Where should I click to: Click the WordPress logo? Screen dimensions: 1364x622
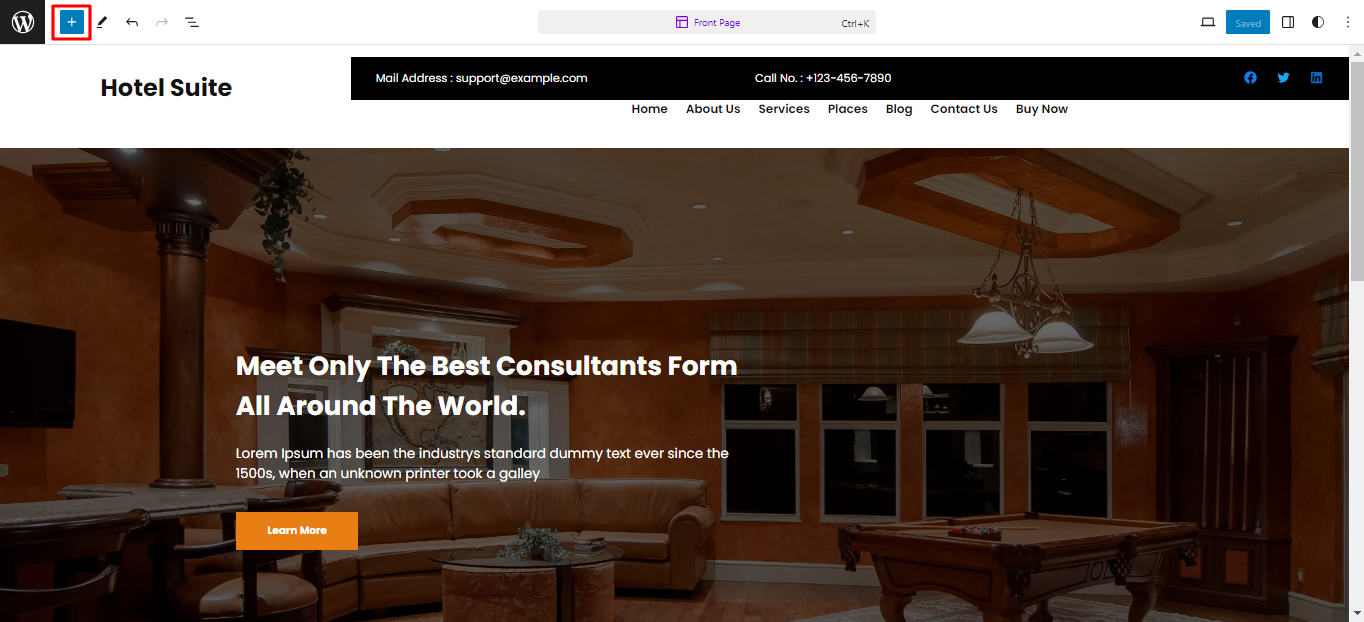[22, 22]
